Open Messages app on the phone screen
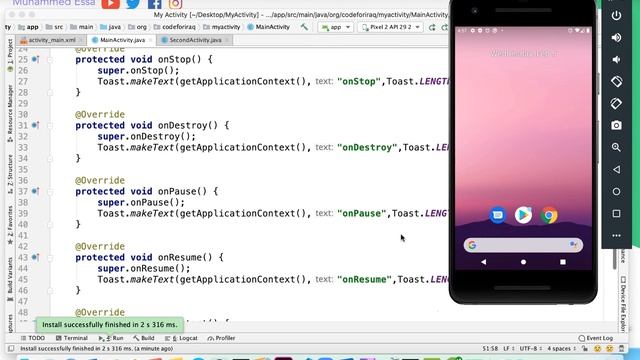Image resolution: width=640 pixels, height=360 pixels. point(497,215)
